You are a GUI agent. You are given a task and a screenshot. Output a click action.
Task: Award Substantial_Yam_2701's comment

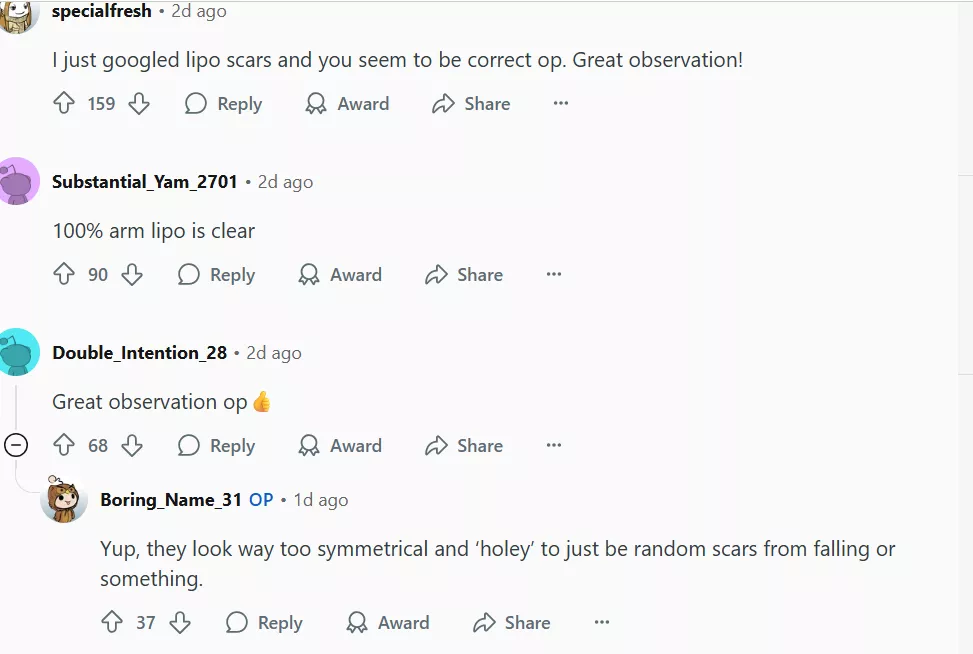point(340,275)
